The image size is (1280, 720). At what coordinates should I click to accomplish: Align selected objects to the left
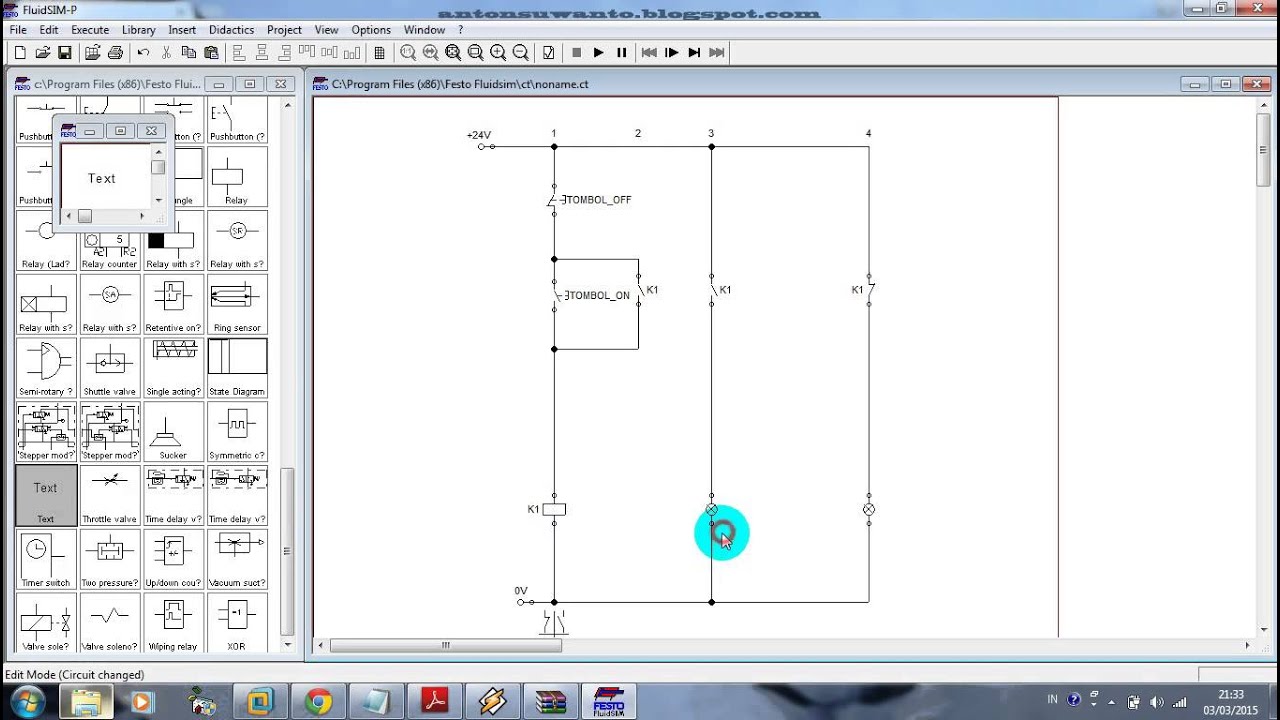pos(239,52)
